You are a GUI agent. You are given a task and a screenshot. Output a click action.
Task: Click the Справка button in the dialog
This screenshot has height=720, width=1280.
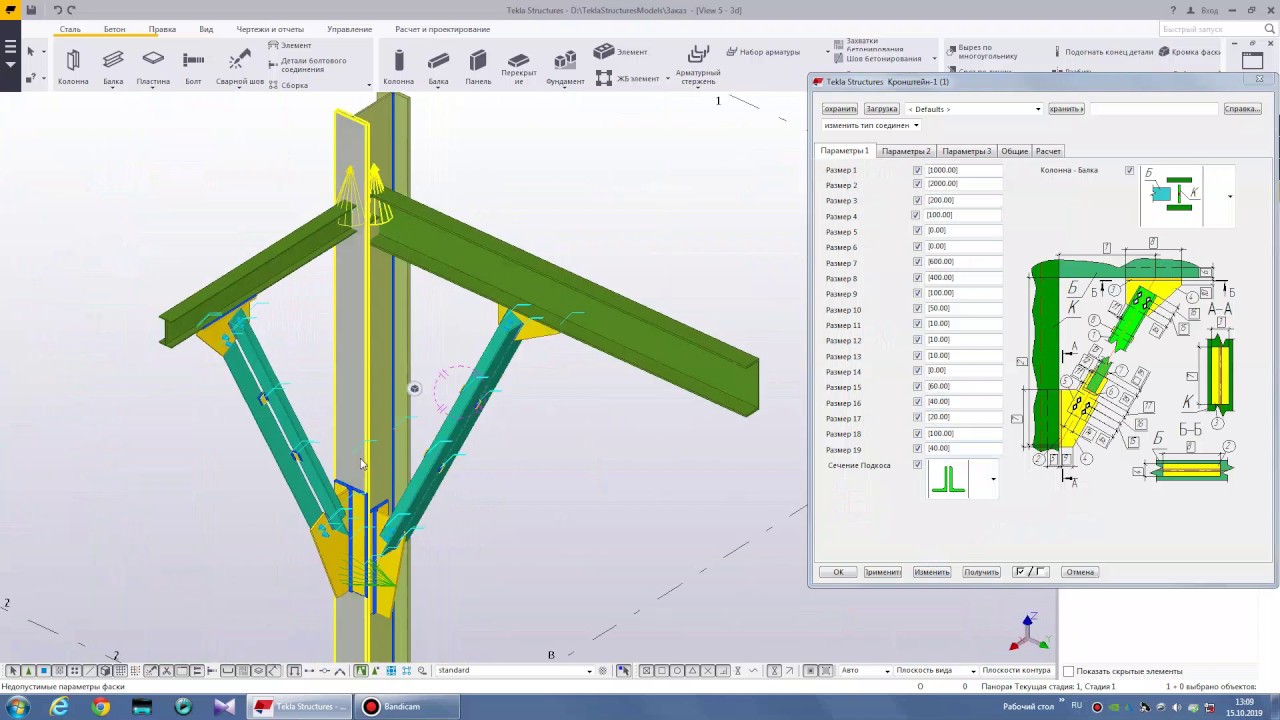(1242, 109)
